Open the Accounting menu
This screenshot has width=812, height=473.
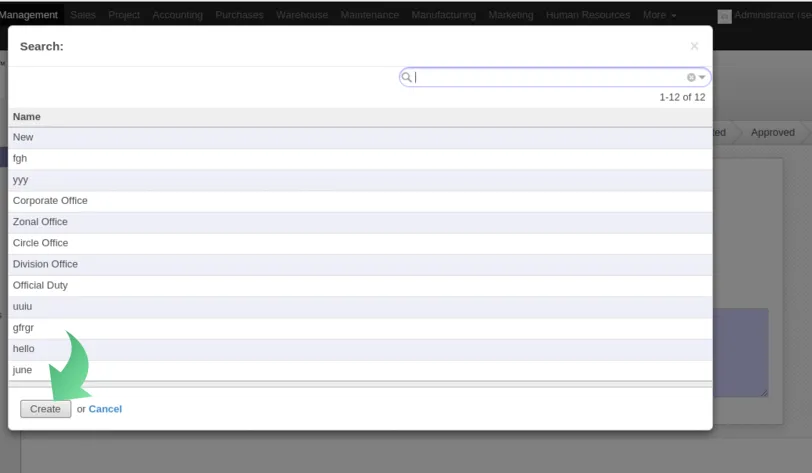point(177,15)
